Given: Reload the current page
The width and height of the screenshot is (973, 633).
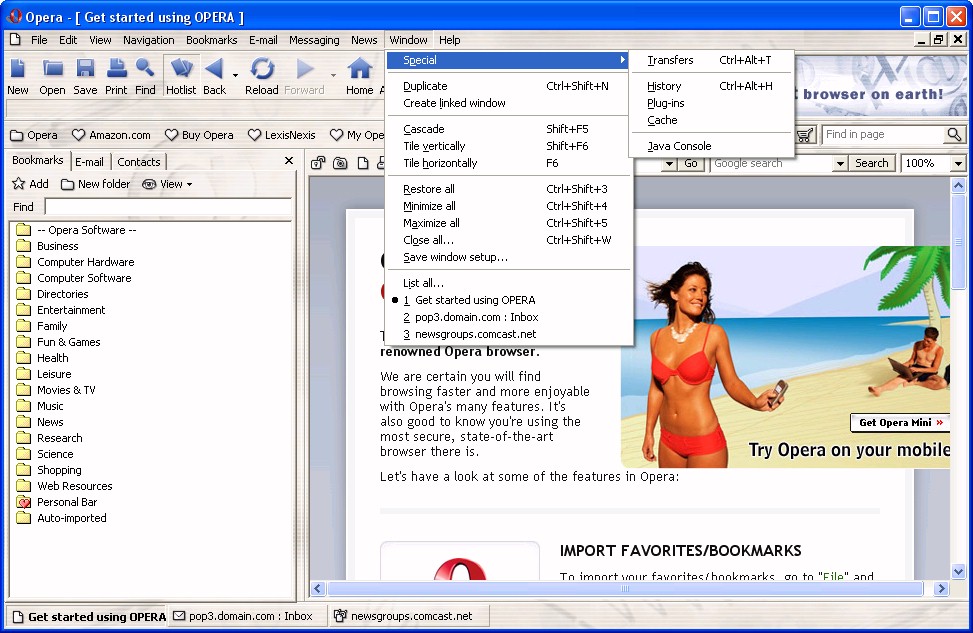Looking at the screenshot, I should point(262,76).
